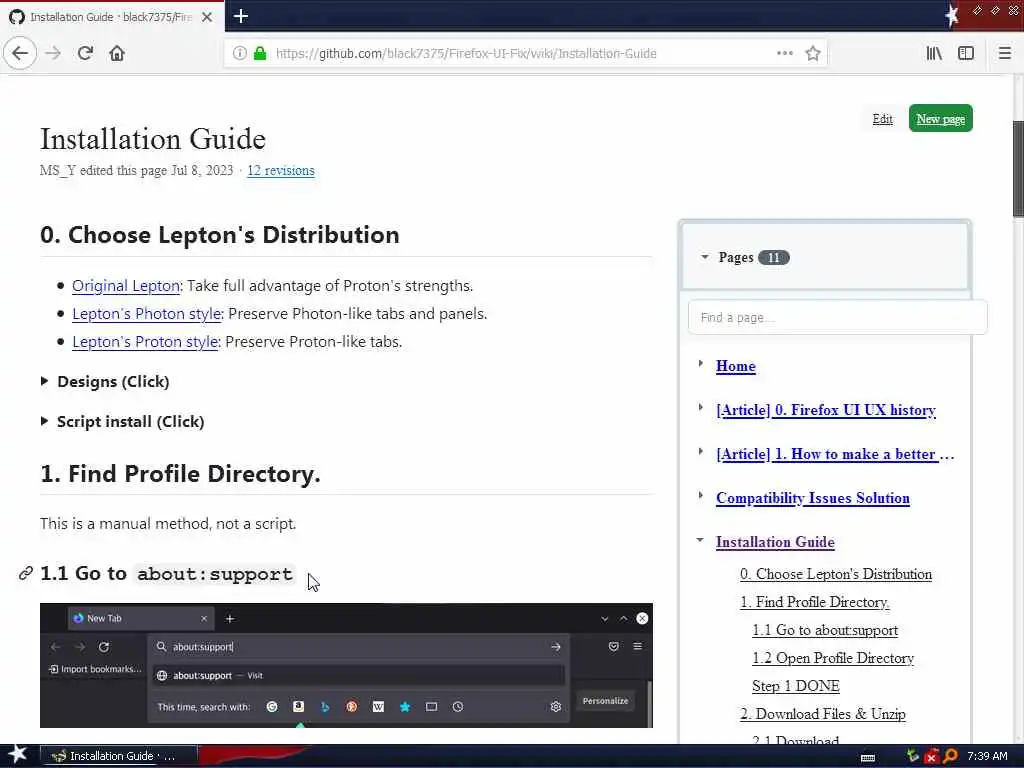This screenshot has width=1024, height=768.
Task: Jump to 1.2 Open Profile Directory section
Action: click(x=833, y=658)
